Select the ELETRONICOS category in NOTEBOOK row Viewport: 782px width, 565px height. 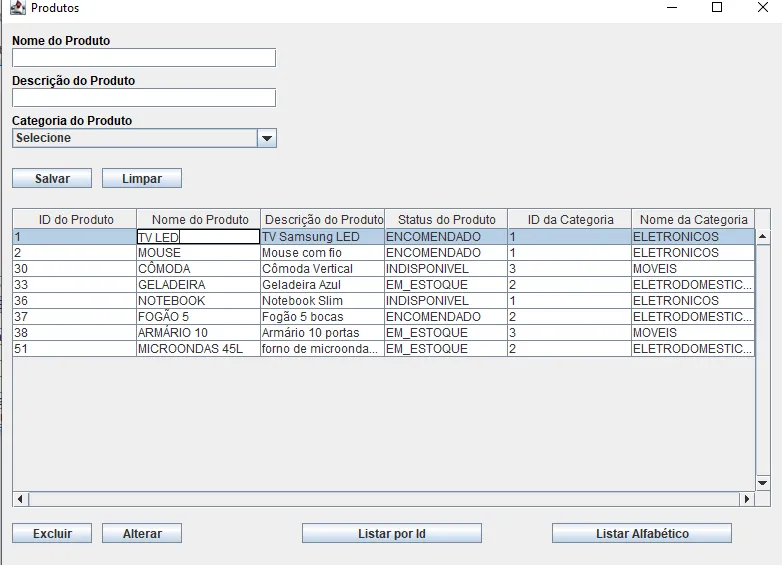693,301
